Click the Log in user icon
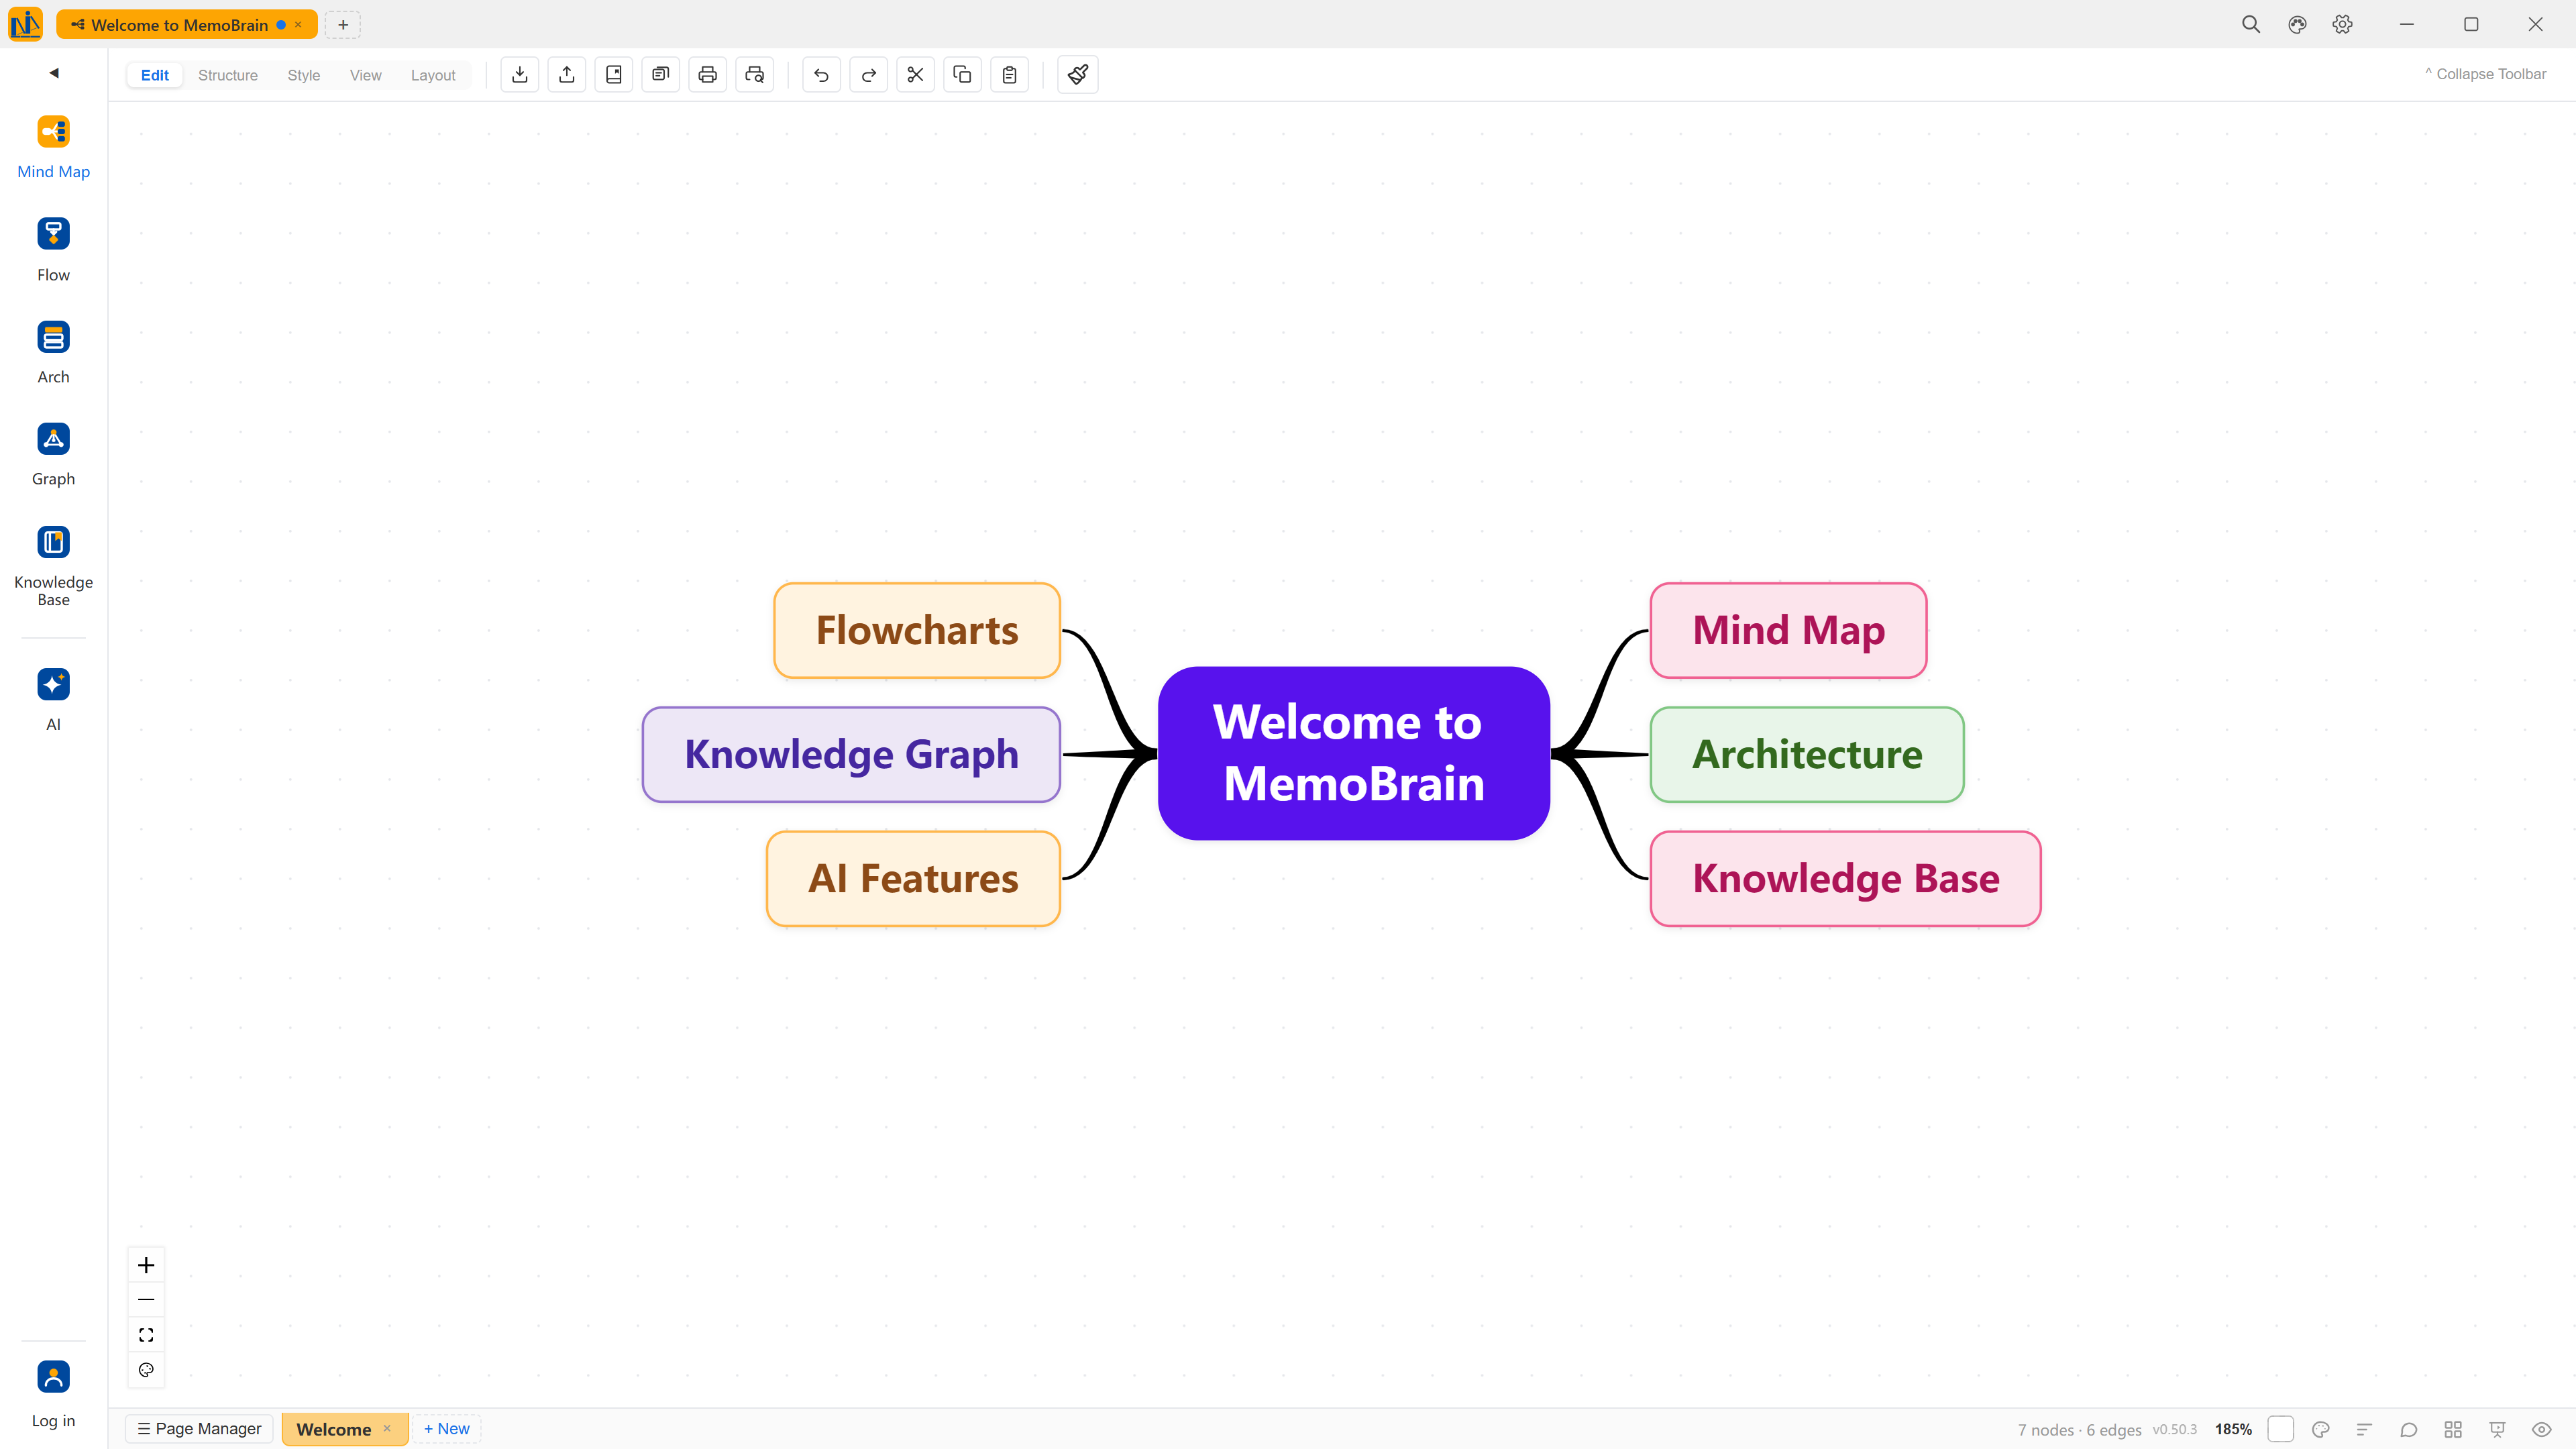Image resolution: width=2576 pixels, height=1449 pixels. tap(53, 1377)
